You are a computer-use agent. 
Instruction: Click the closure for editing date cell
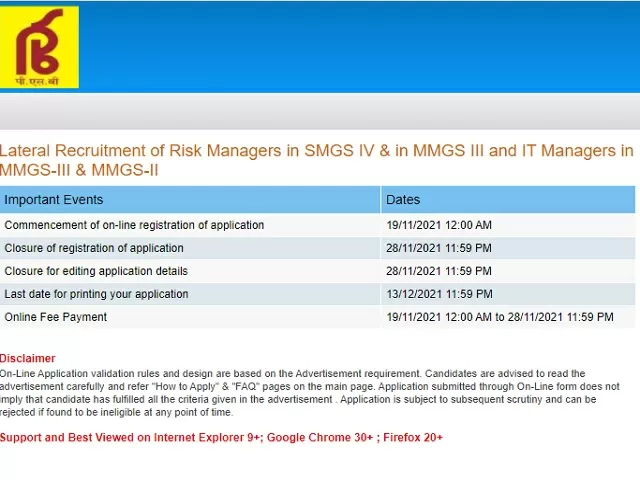coord(439,271)
